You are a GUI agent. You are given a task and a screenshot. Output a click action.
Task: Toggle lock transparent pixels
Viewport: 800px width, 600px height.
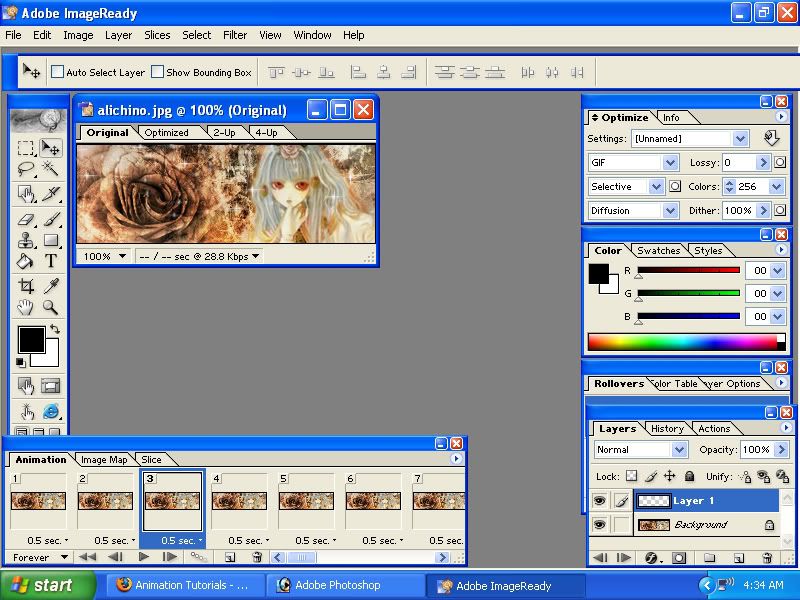(x=632, y=476)
